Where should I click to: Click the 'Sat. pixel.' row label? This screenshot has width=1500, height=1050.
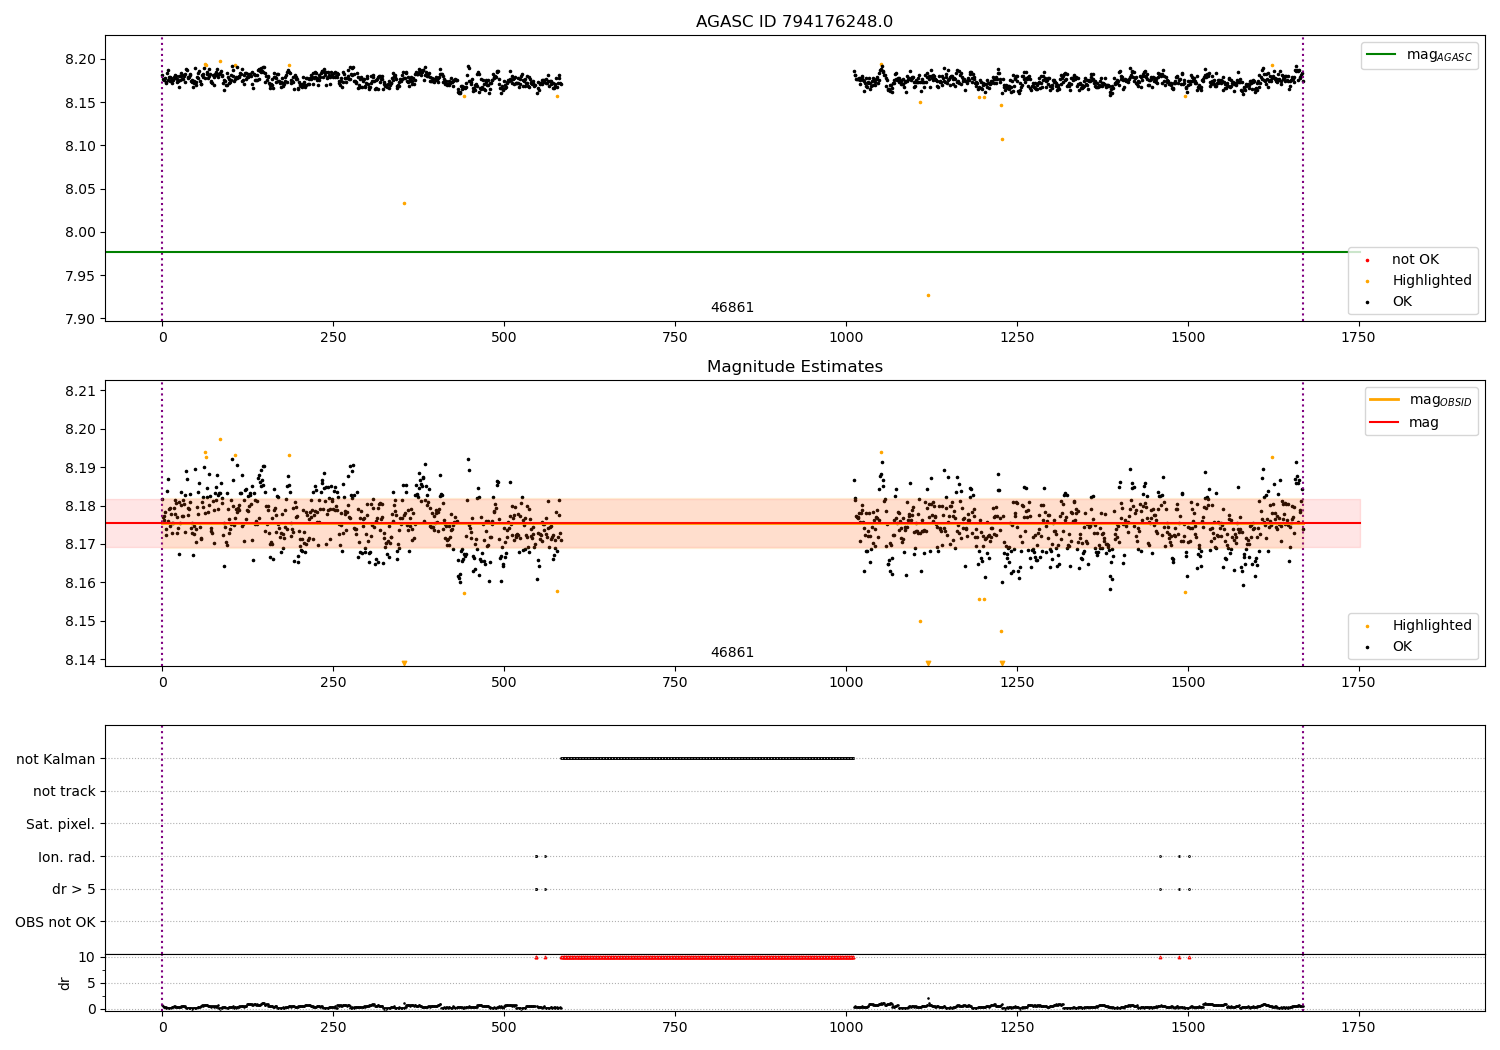click(x=61, y=825)
